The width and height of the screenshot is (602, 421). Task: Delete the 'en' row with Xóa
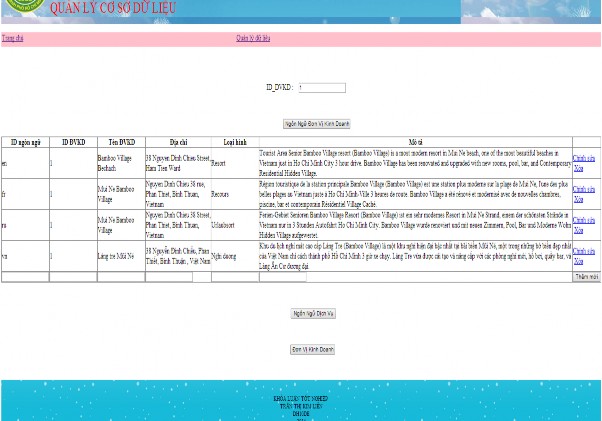tap(579, 168)
